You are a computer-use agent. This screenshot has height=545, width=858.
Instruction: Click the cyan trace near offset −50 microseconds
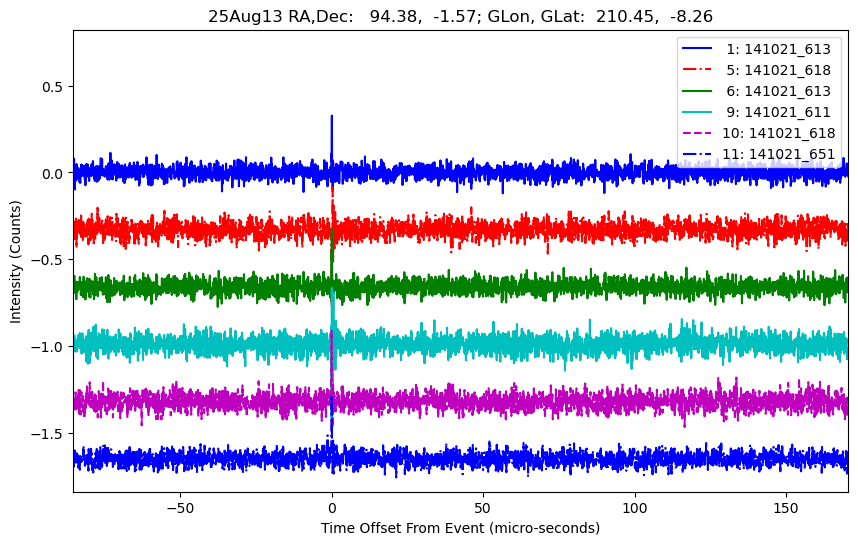180,344
